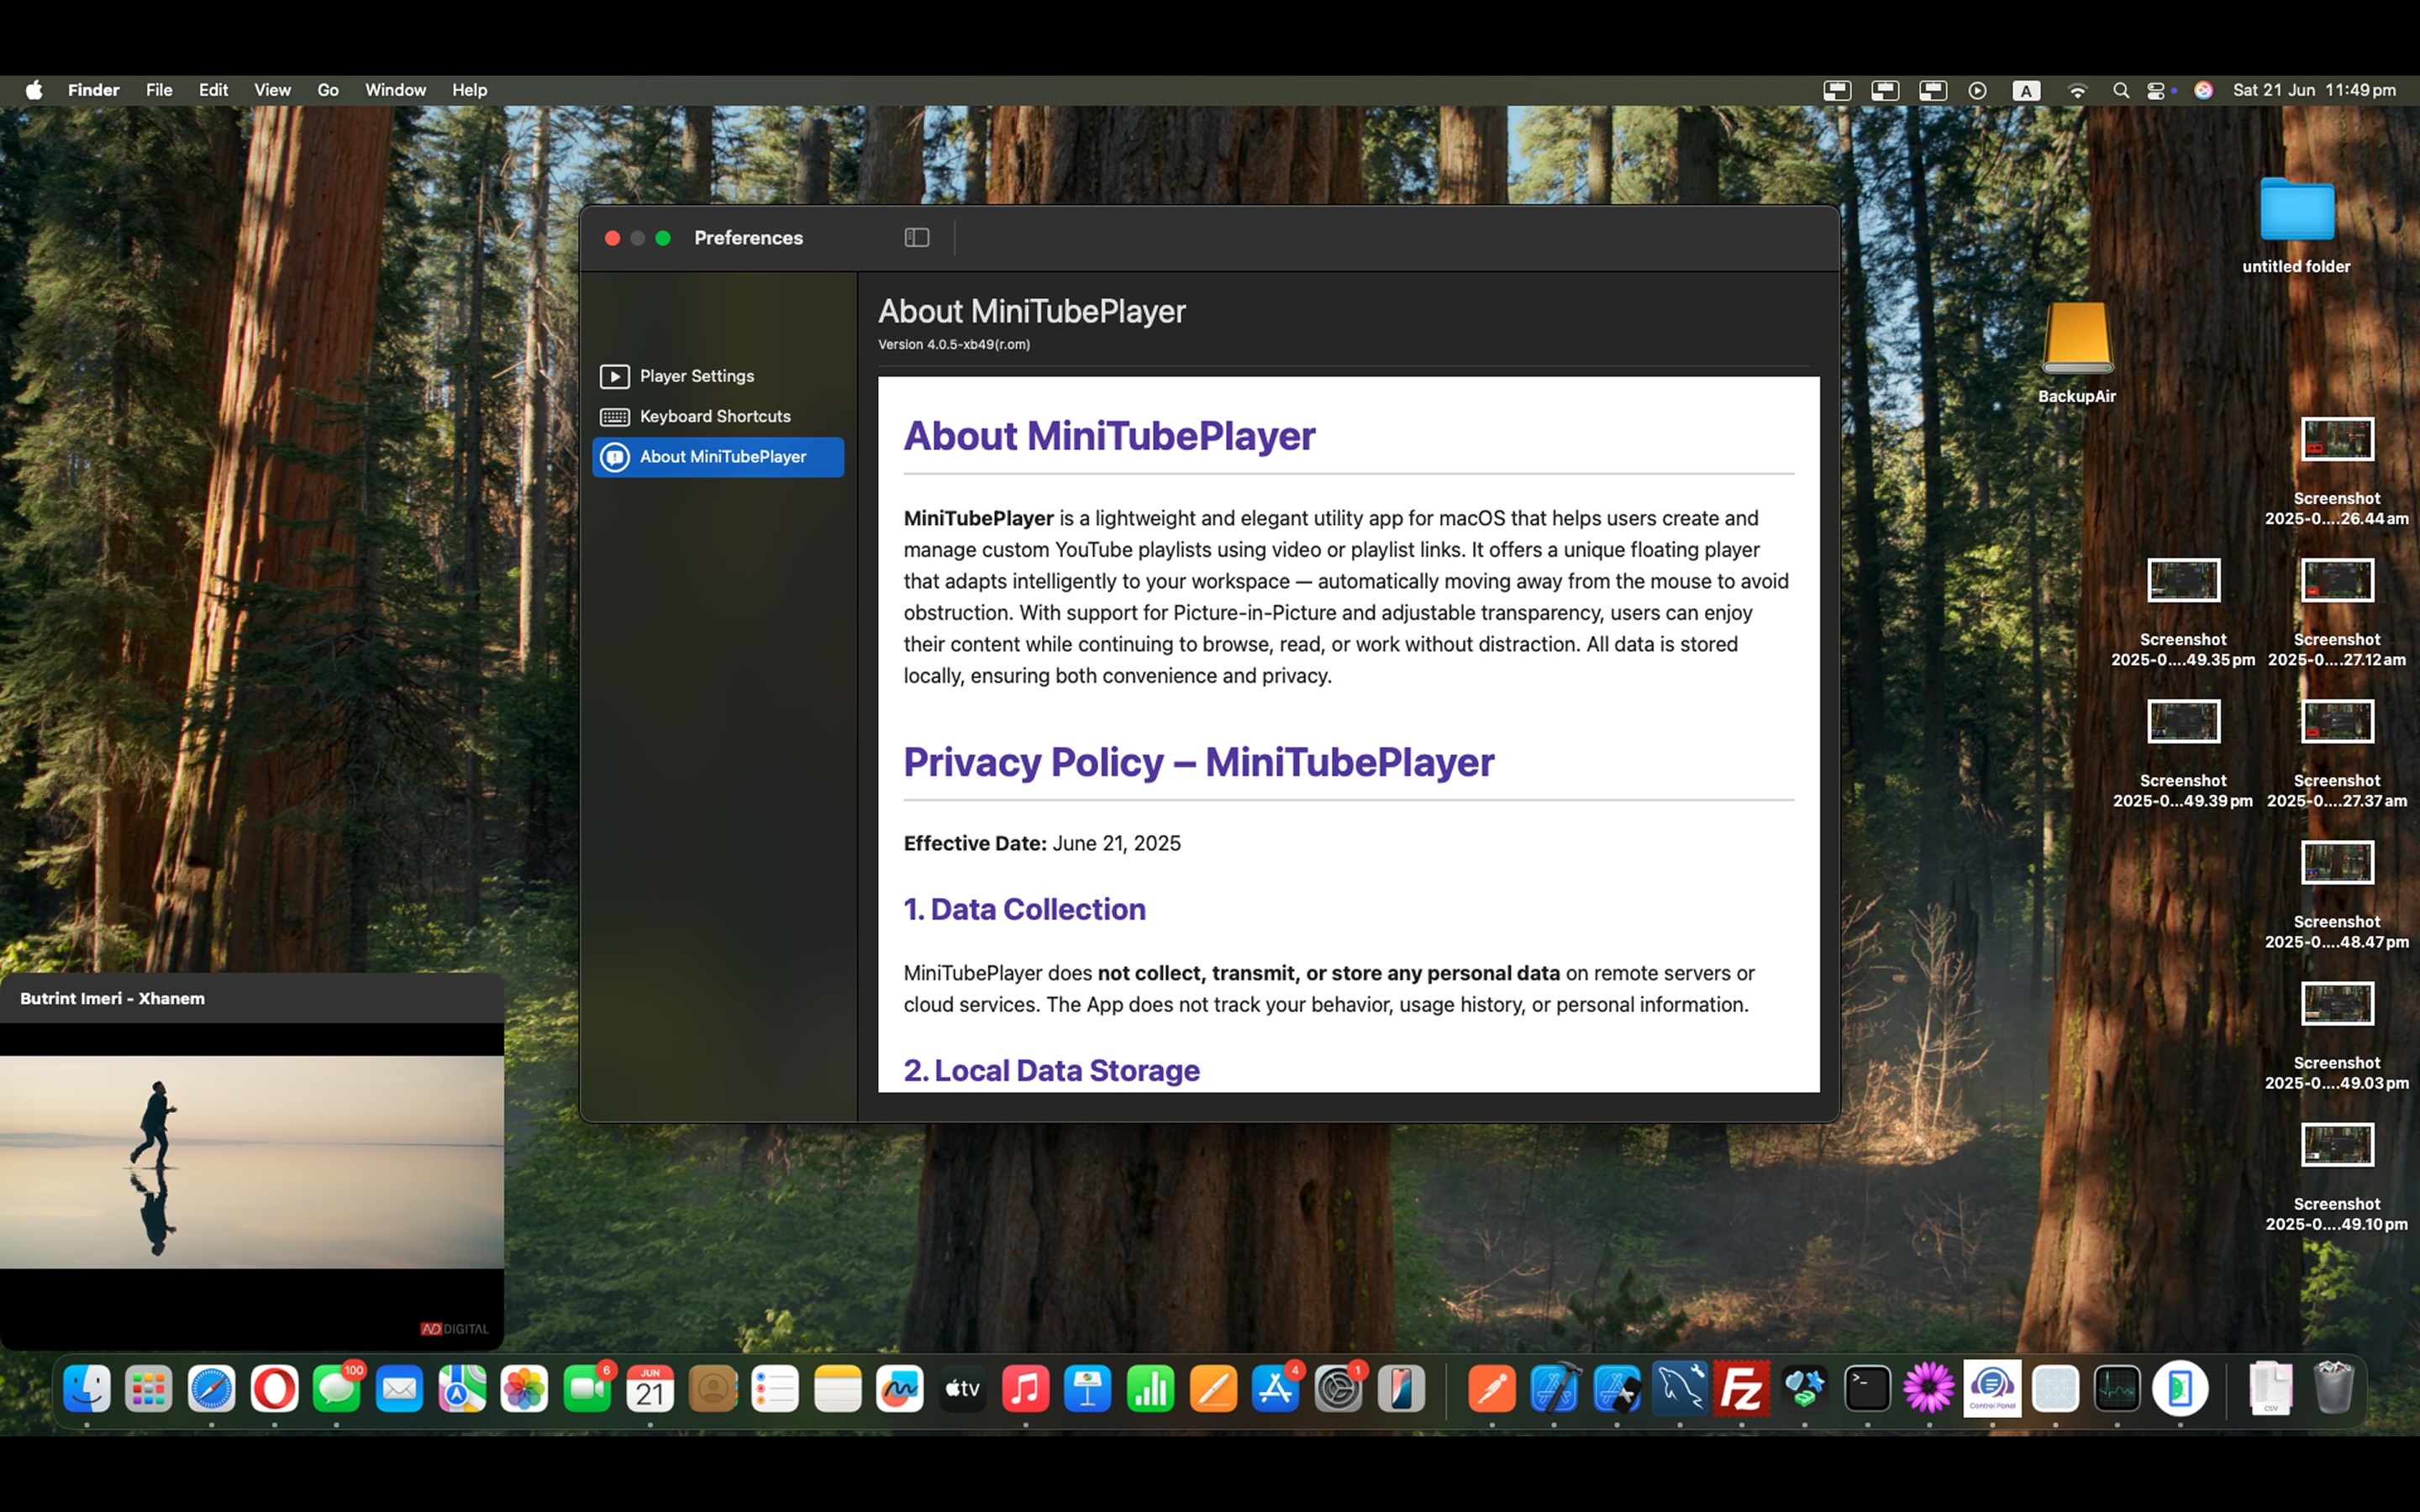Open the Go menu
The image size is (2420, 1512).
coord(327,90)
